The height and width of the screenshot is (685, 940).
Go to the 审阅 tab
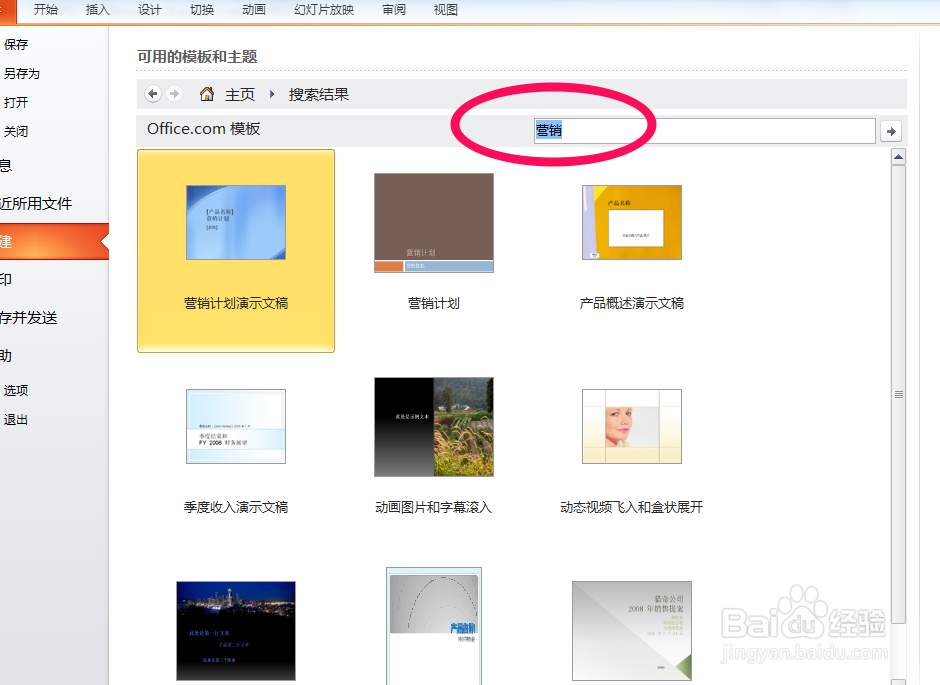tap(394, 10)
